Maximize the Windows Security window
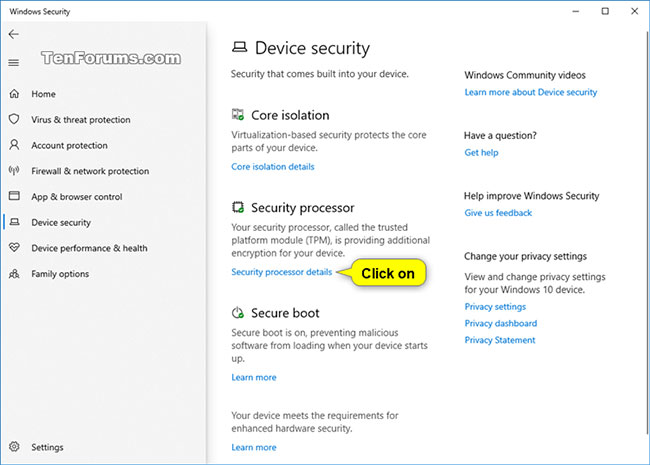650x465 pixels. pos(605,11)
